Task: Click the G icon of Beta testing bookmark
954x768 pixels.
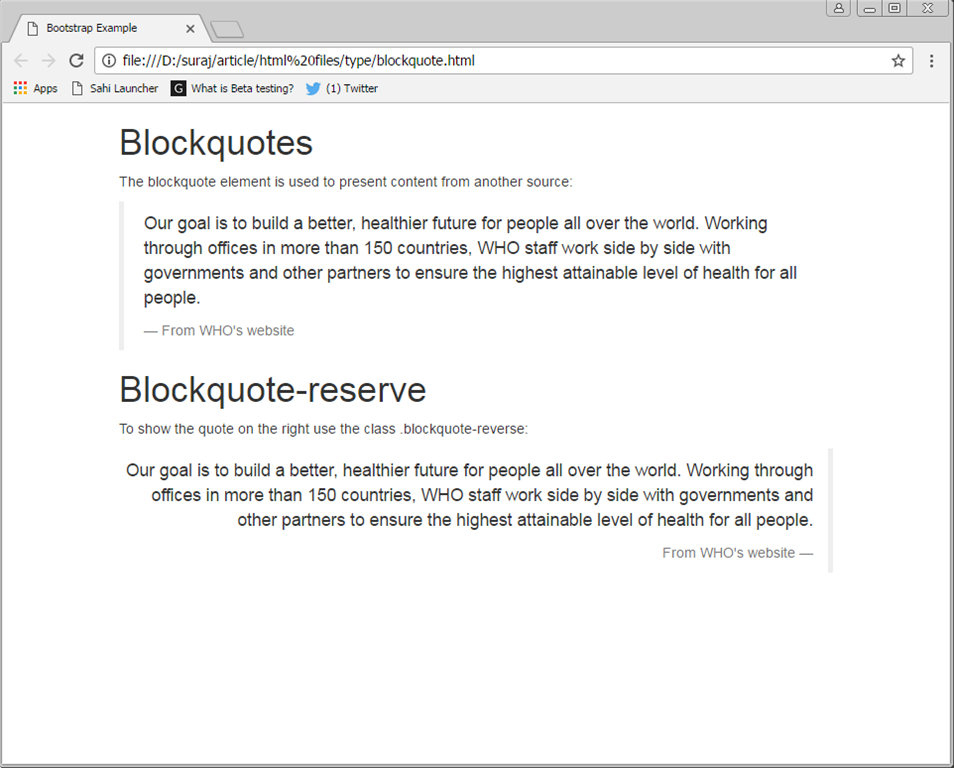Action: (x=178, y=89)
